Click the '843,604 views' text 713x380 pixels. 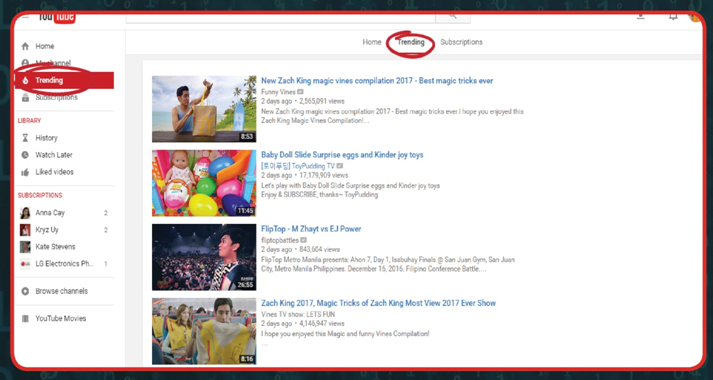coord(320,250)
